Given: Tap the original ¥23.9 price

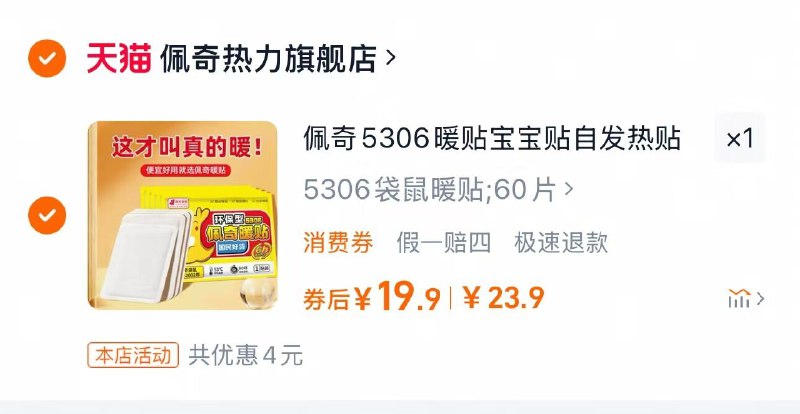Looking at the screenshot, I should (504, 298).
